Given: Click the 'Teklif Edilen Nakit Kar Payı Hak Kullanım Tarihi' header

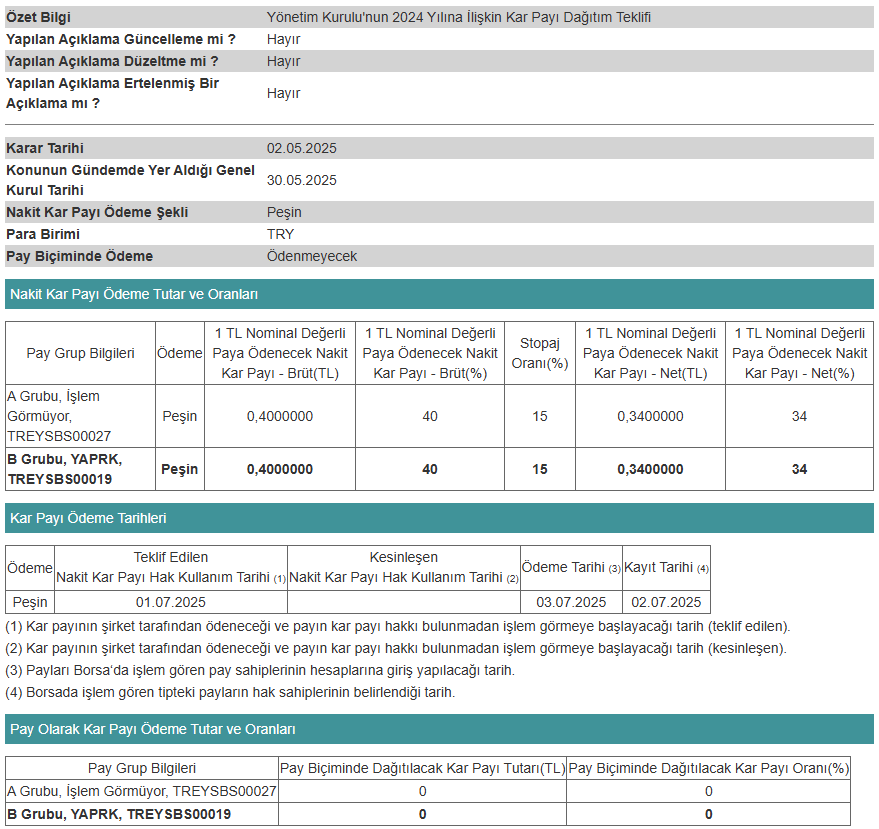Looking at the screenshot, I should pyautogui.click(x=171, y=567).
